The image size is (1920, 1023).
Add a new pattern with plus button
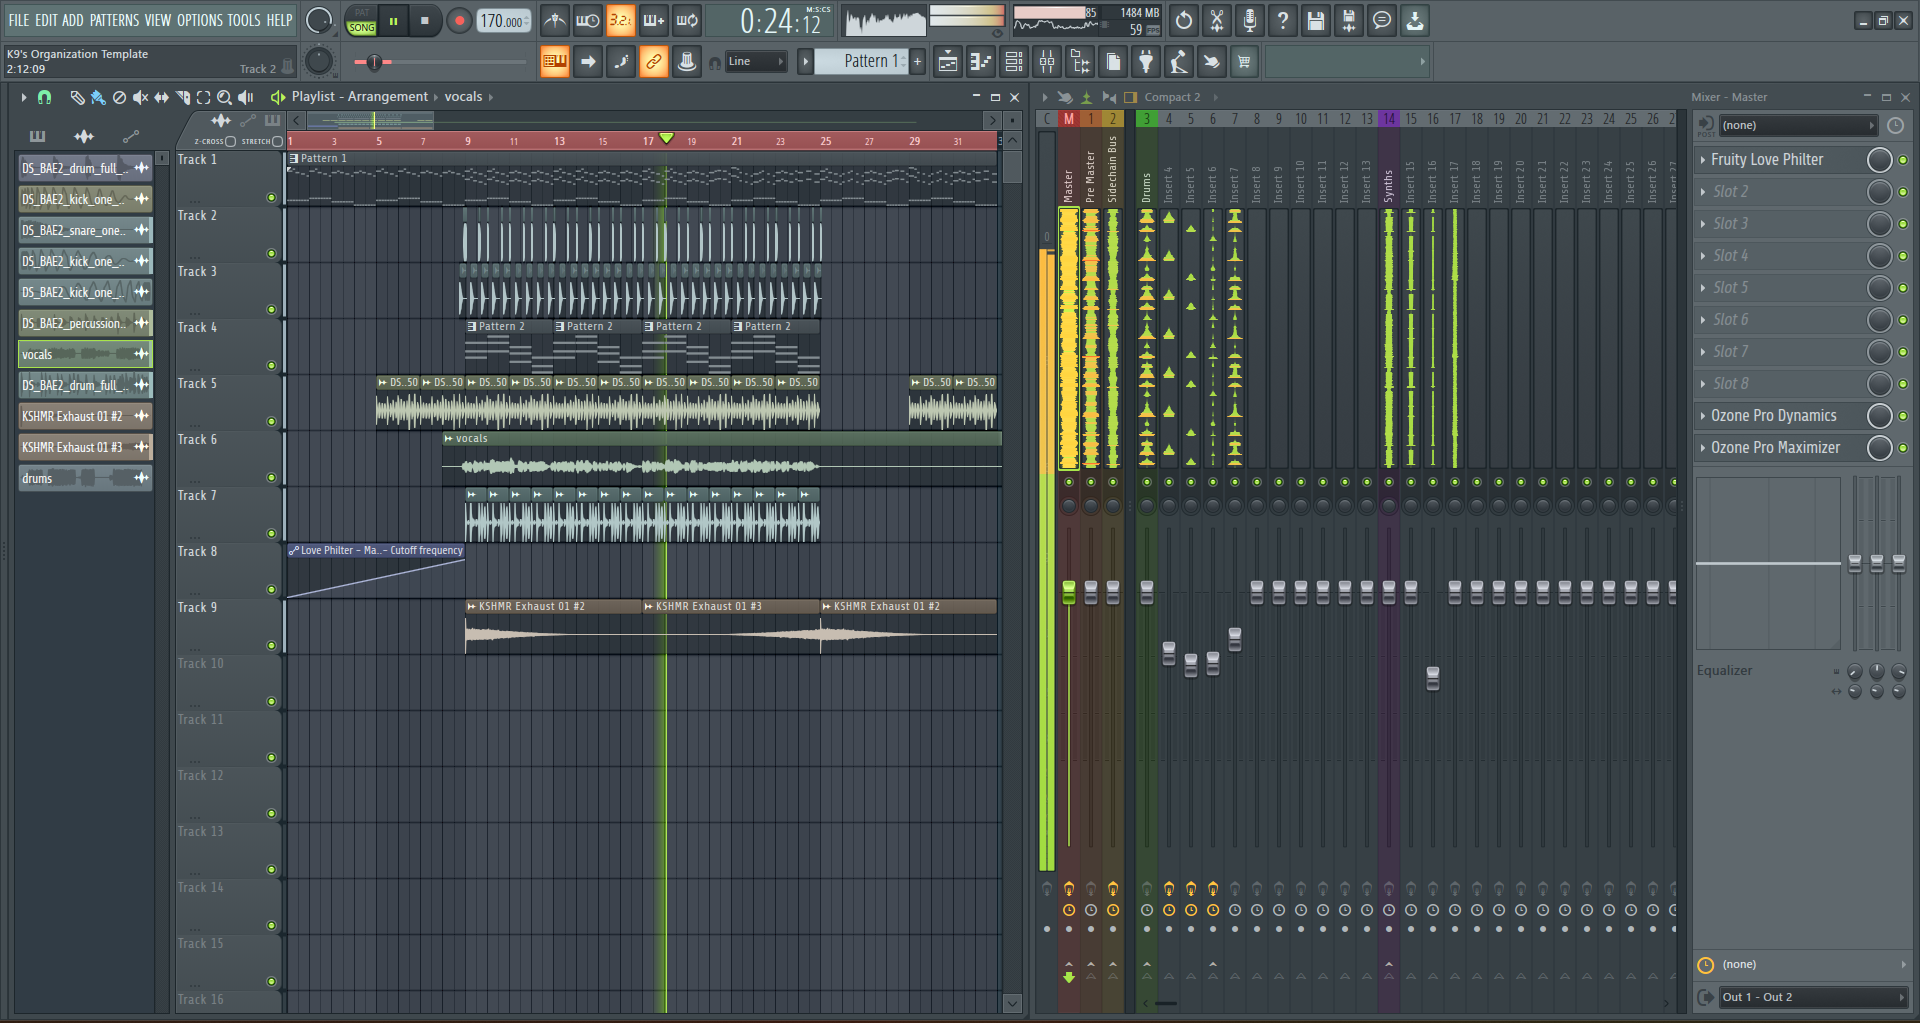pos(917,62)
